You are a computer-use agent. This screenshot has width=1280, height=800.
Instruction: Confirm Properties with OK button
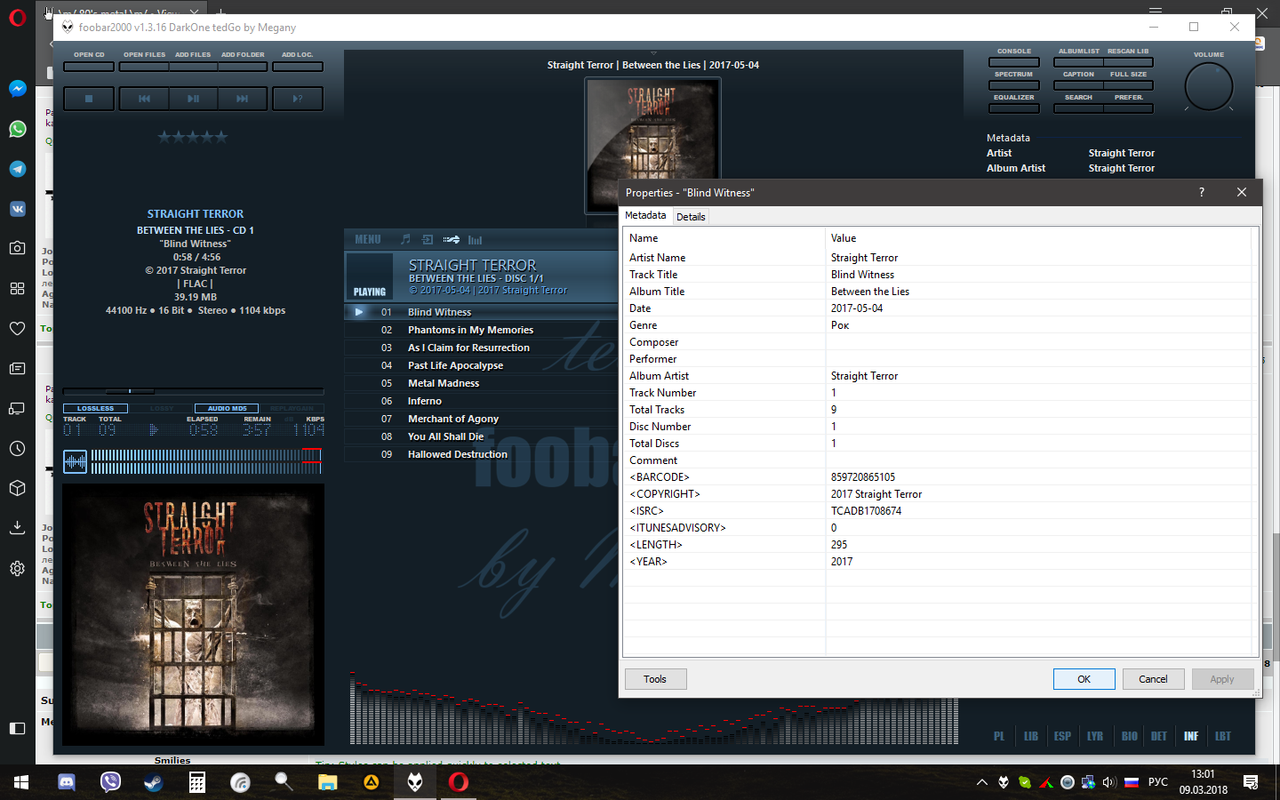pyautogui.click(x=1084, y=679)
